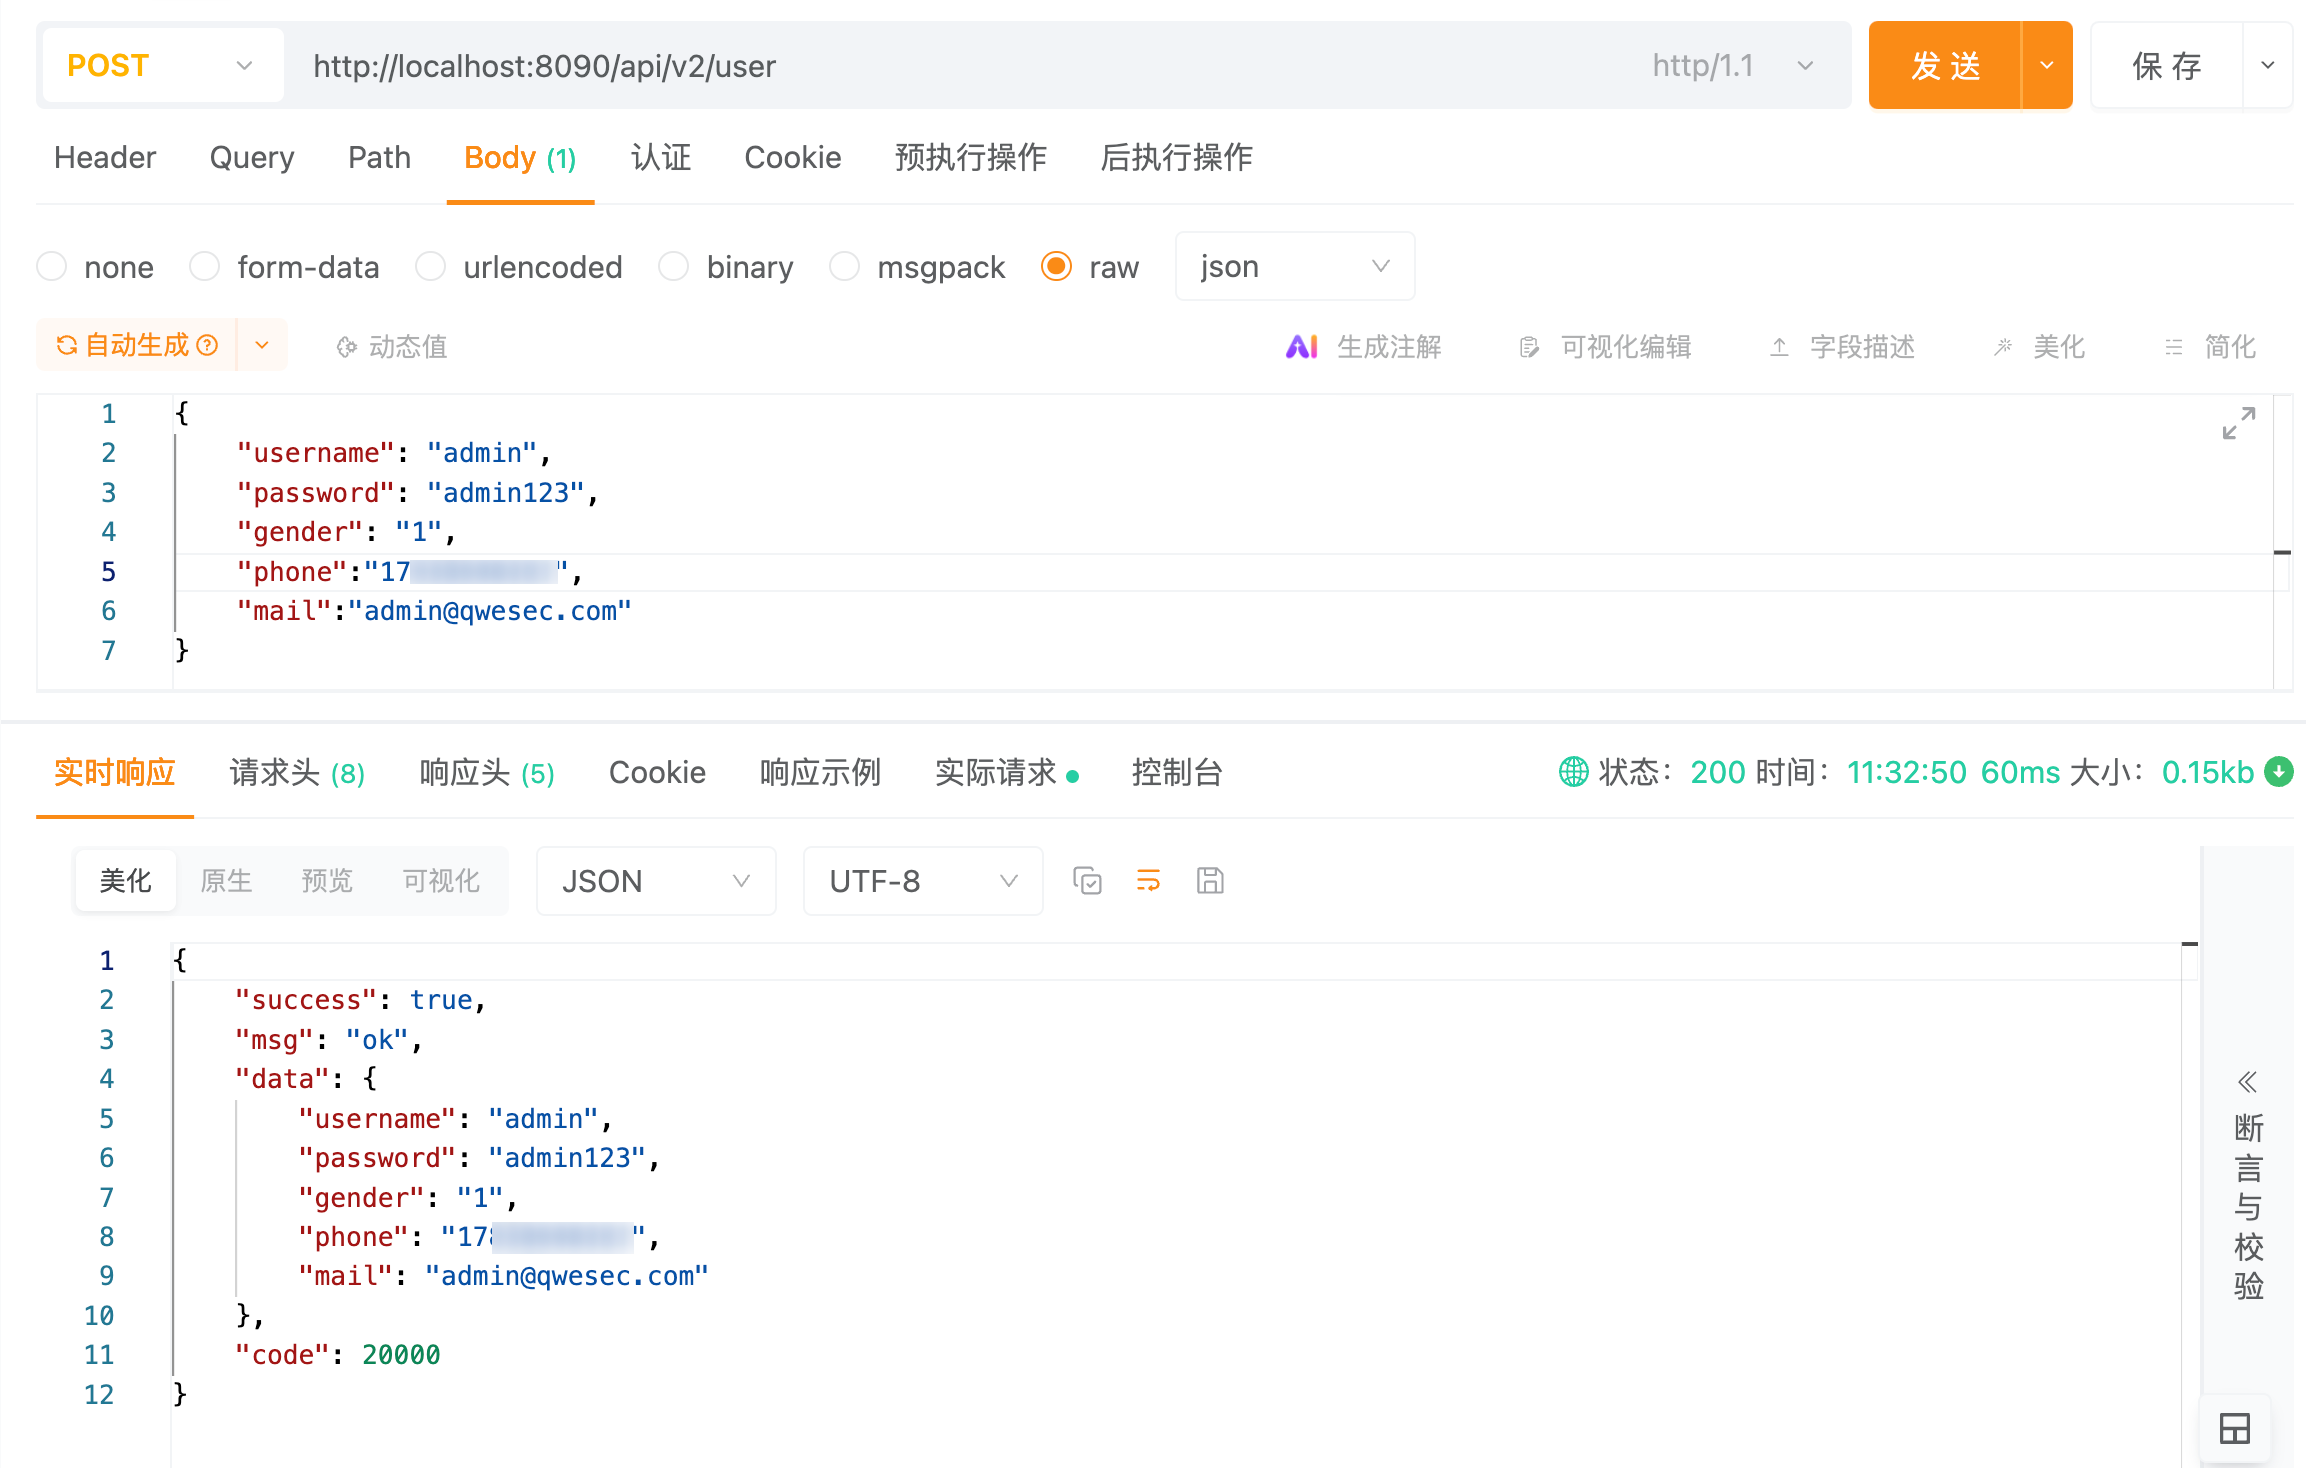The height and width of the screenshot is (1468, 2306).
Task: Open the 响应示例 tab
Action: pyautogui.click(x=820, y=773)
